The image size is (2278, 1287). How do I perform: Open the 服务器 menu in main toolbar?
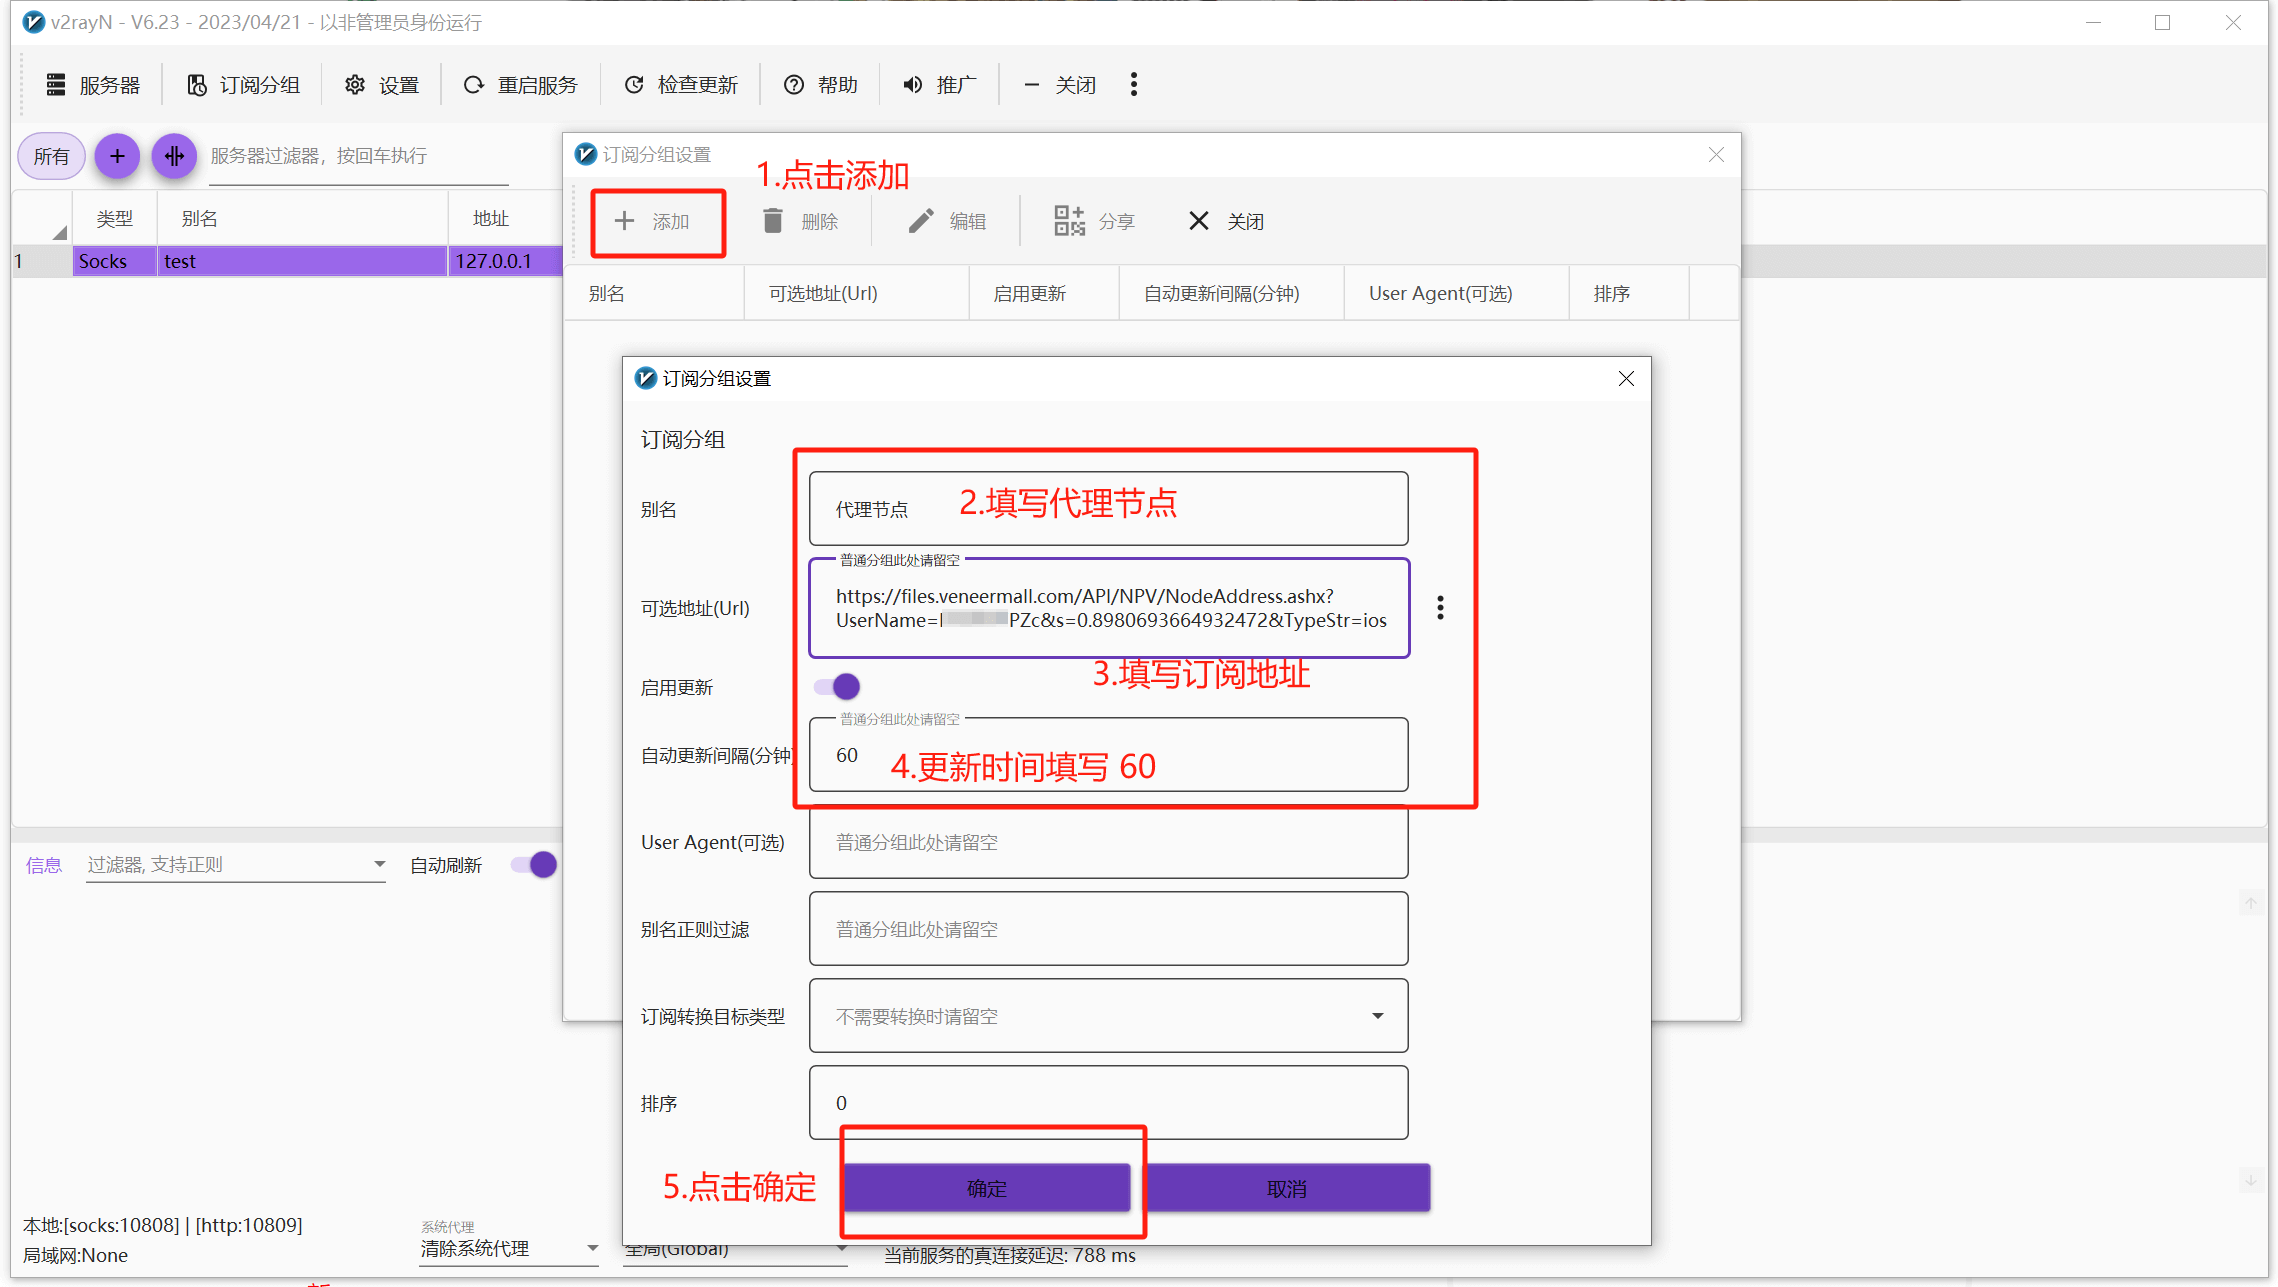(x=93, y=85)
